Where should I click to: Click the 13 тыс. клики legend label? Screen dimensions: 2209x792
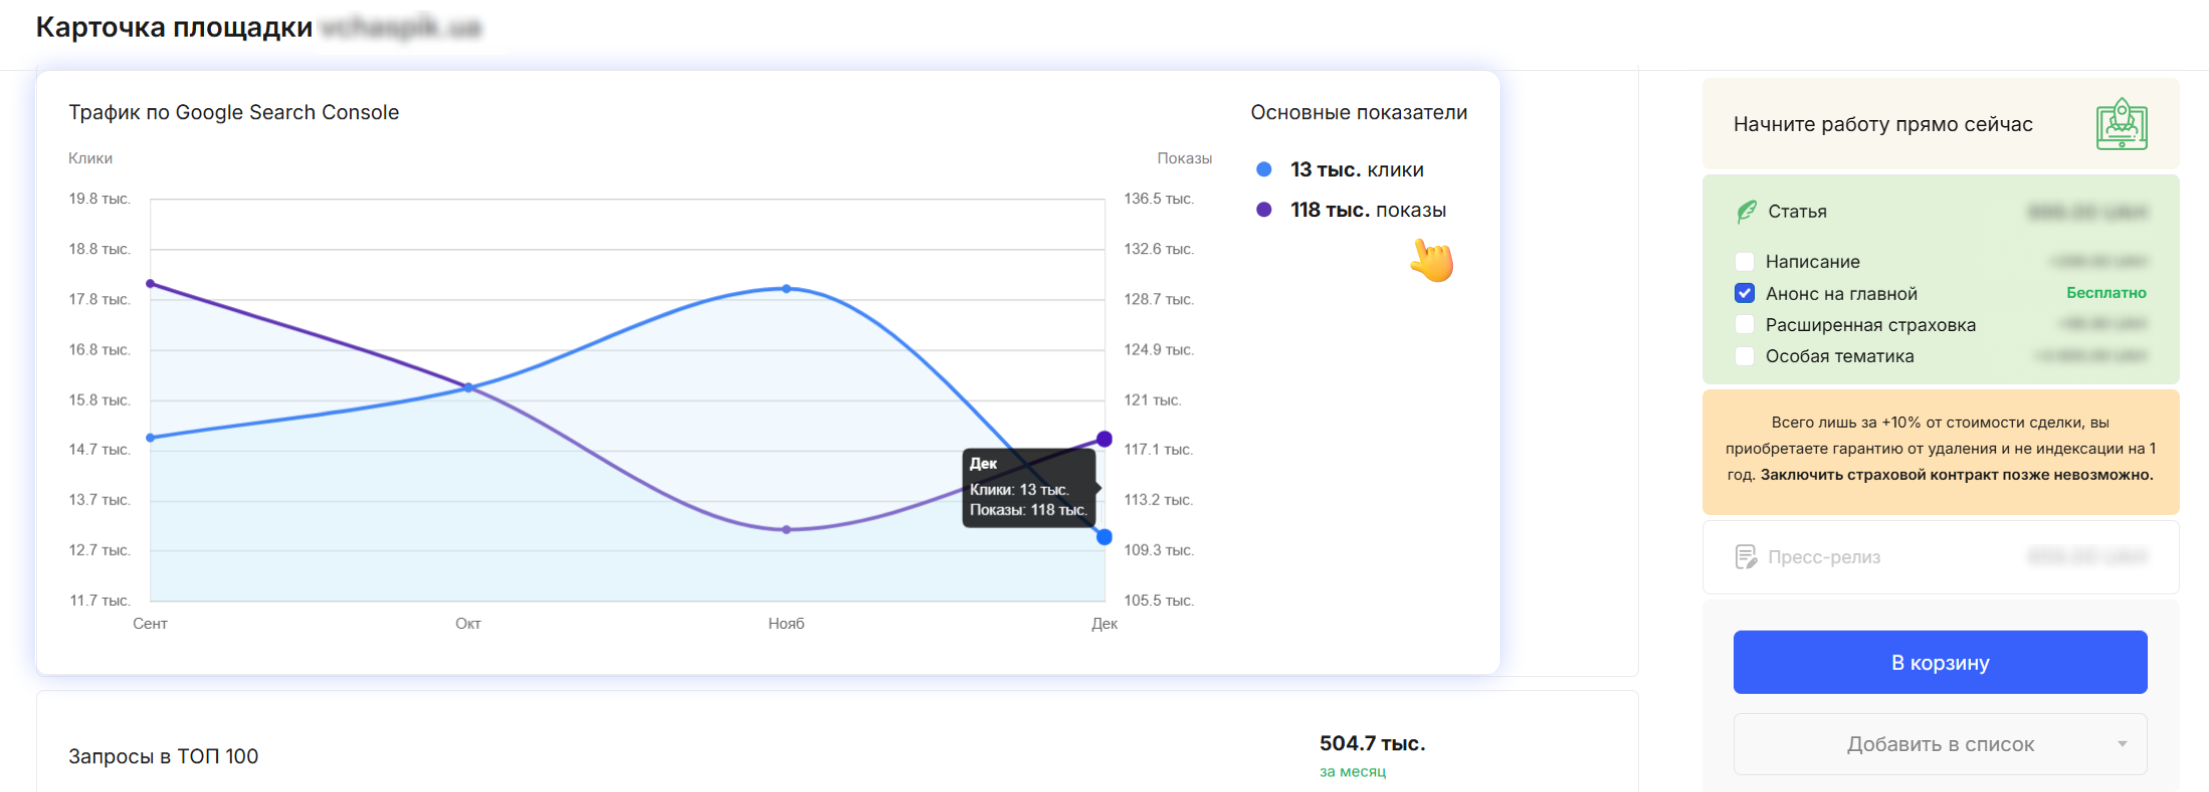click(x=1356, y=170)
